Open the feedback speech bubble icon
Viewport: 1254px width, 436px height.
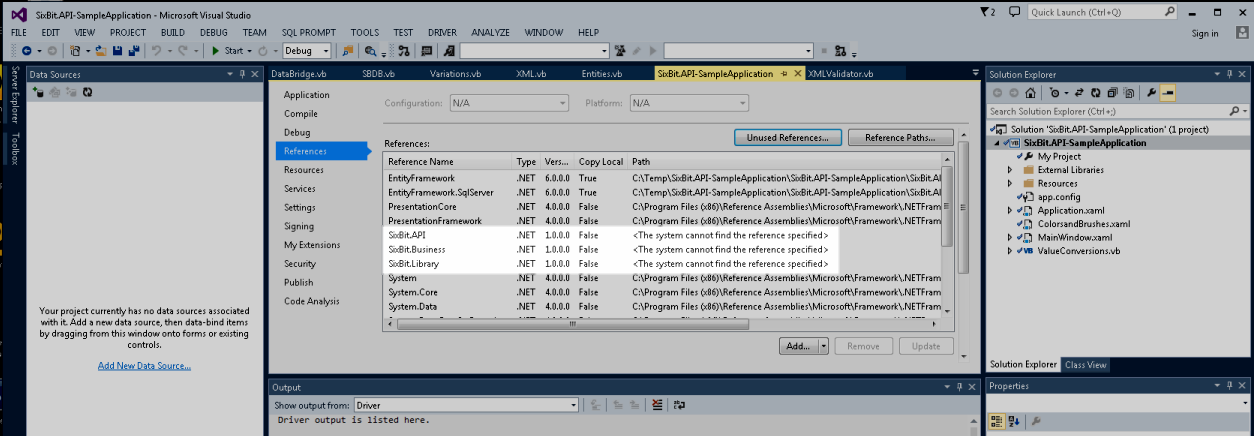(1015, 12)
